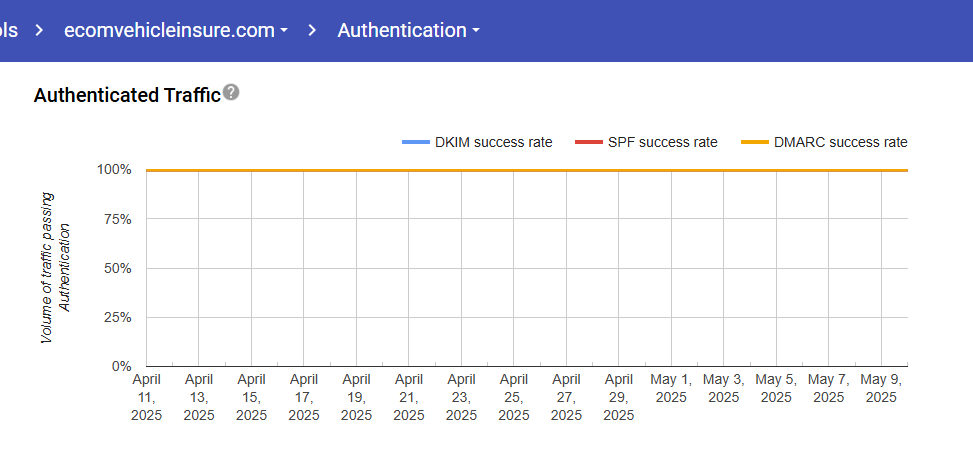Click the breadcrumb chevron before ecomvehicleinsure.com
Viewport: 973px width, 467px height.
pyautogui.click(x=39, y=30)
